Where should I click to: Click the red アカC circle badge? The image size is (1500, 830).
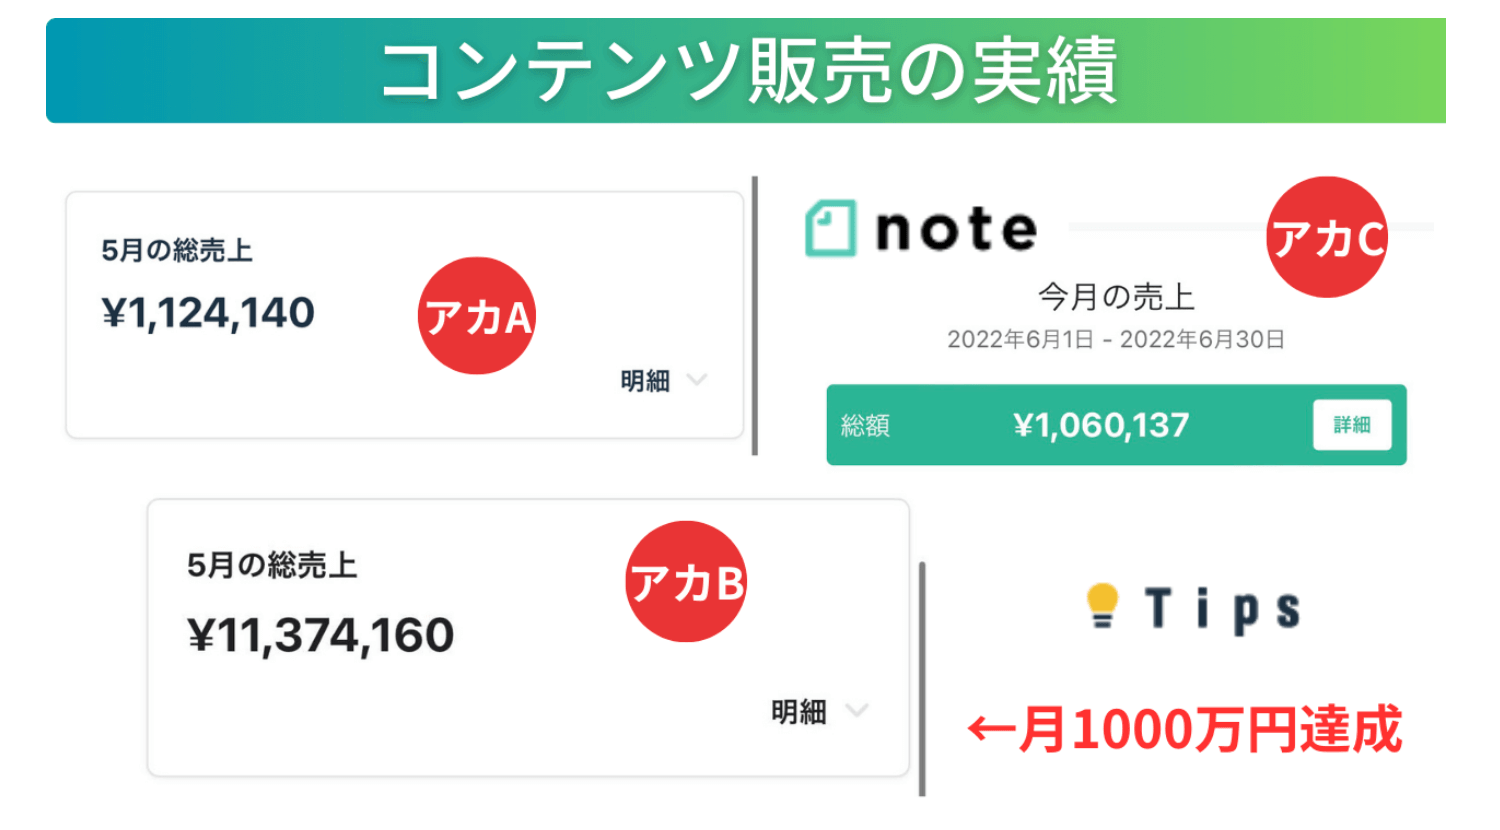1327,237
